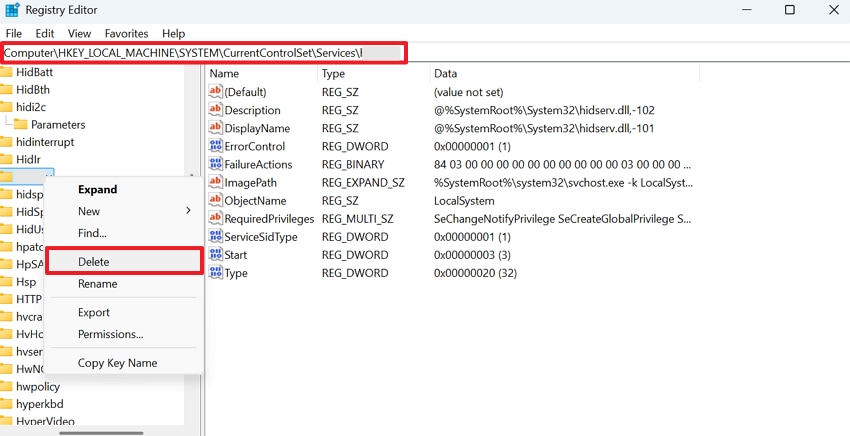The height and width of the screenshot is (436, 850).
Task: Choose Delete from the context menu
Action: click(124, 261)
